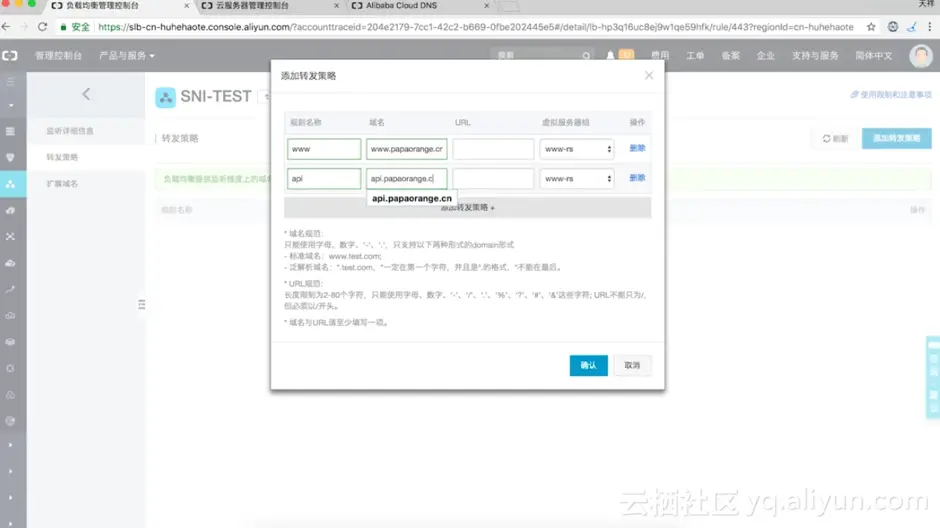
Task: Select the 负载均衡管理控制台 browser tab
Action: [x=103, y=5]
